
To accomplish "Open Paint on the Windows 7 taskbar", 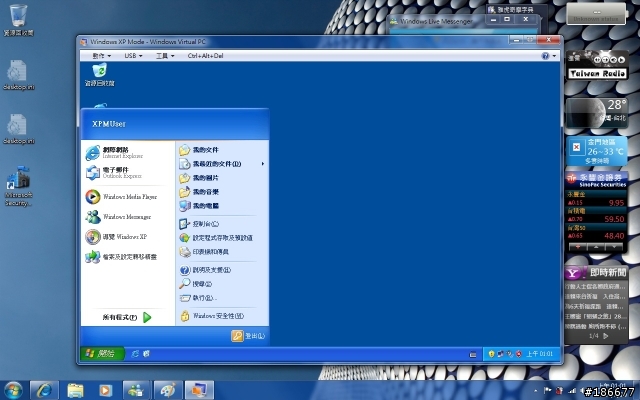I will 168,391.
